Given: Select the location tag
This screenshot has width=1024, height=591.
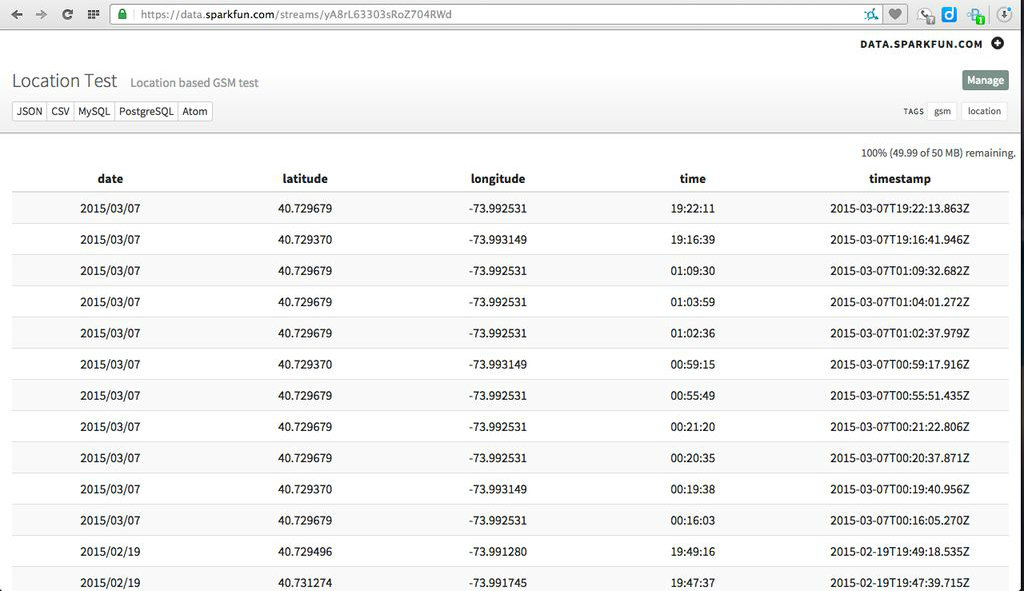Looking at the screenshot, I should 984,111.
